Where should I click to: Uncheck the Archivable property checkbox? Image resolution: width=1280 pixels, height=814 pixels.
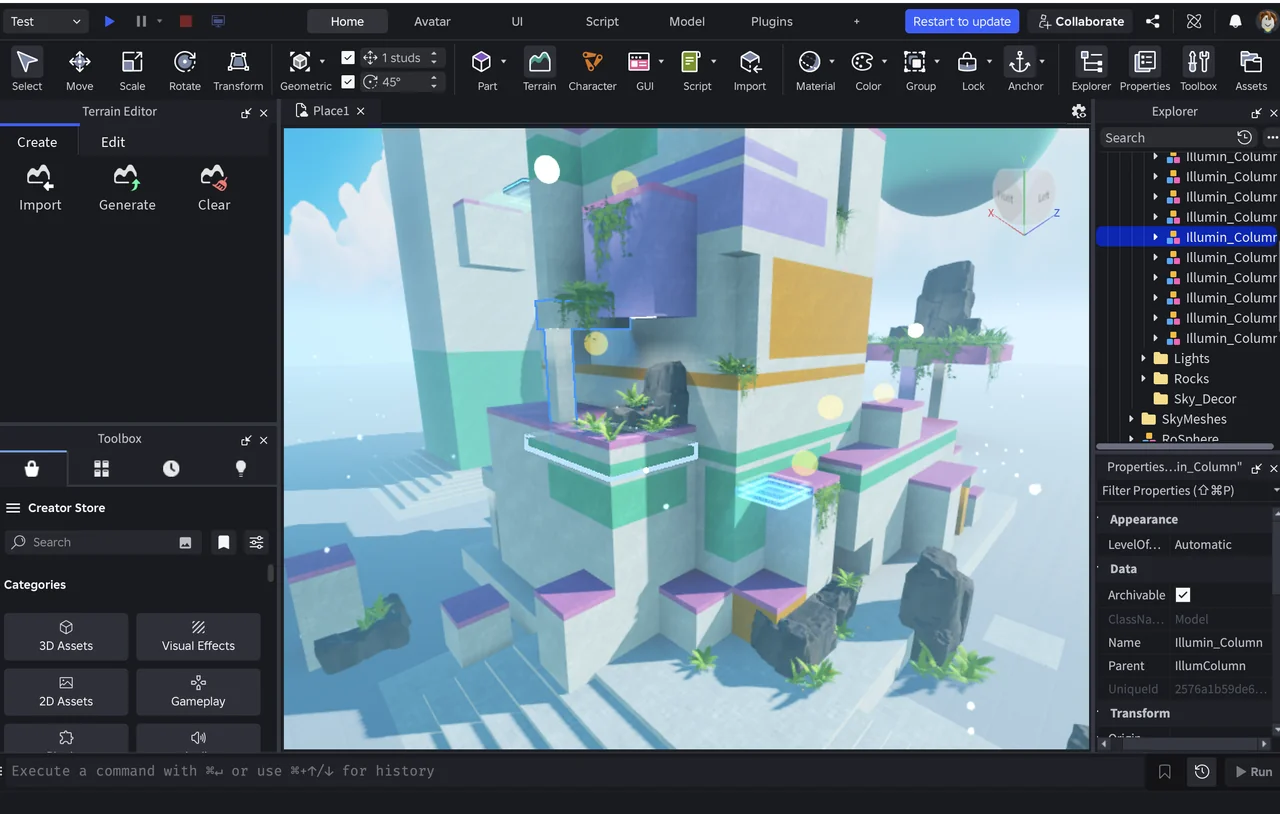pyautogui.click(x=1183, y=595)
